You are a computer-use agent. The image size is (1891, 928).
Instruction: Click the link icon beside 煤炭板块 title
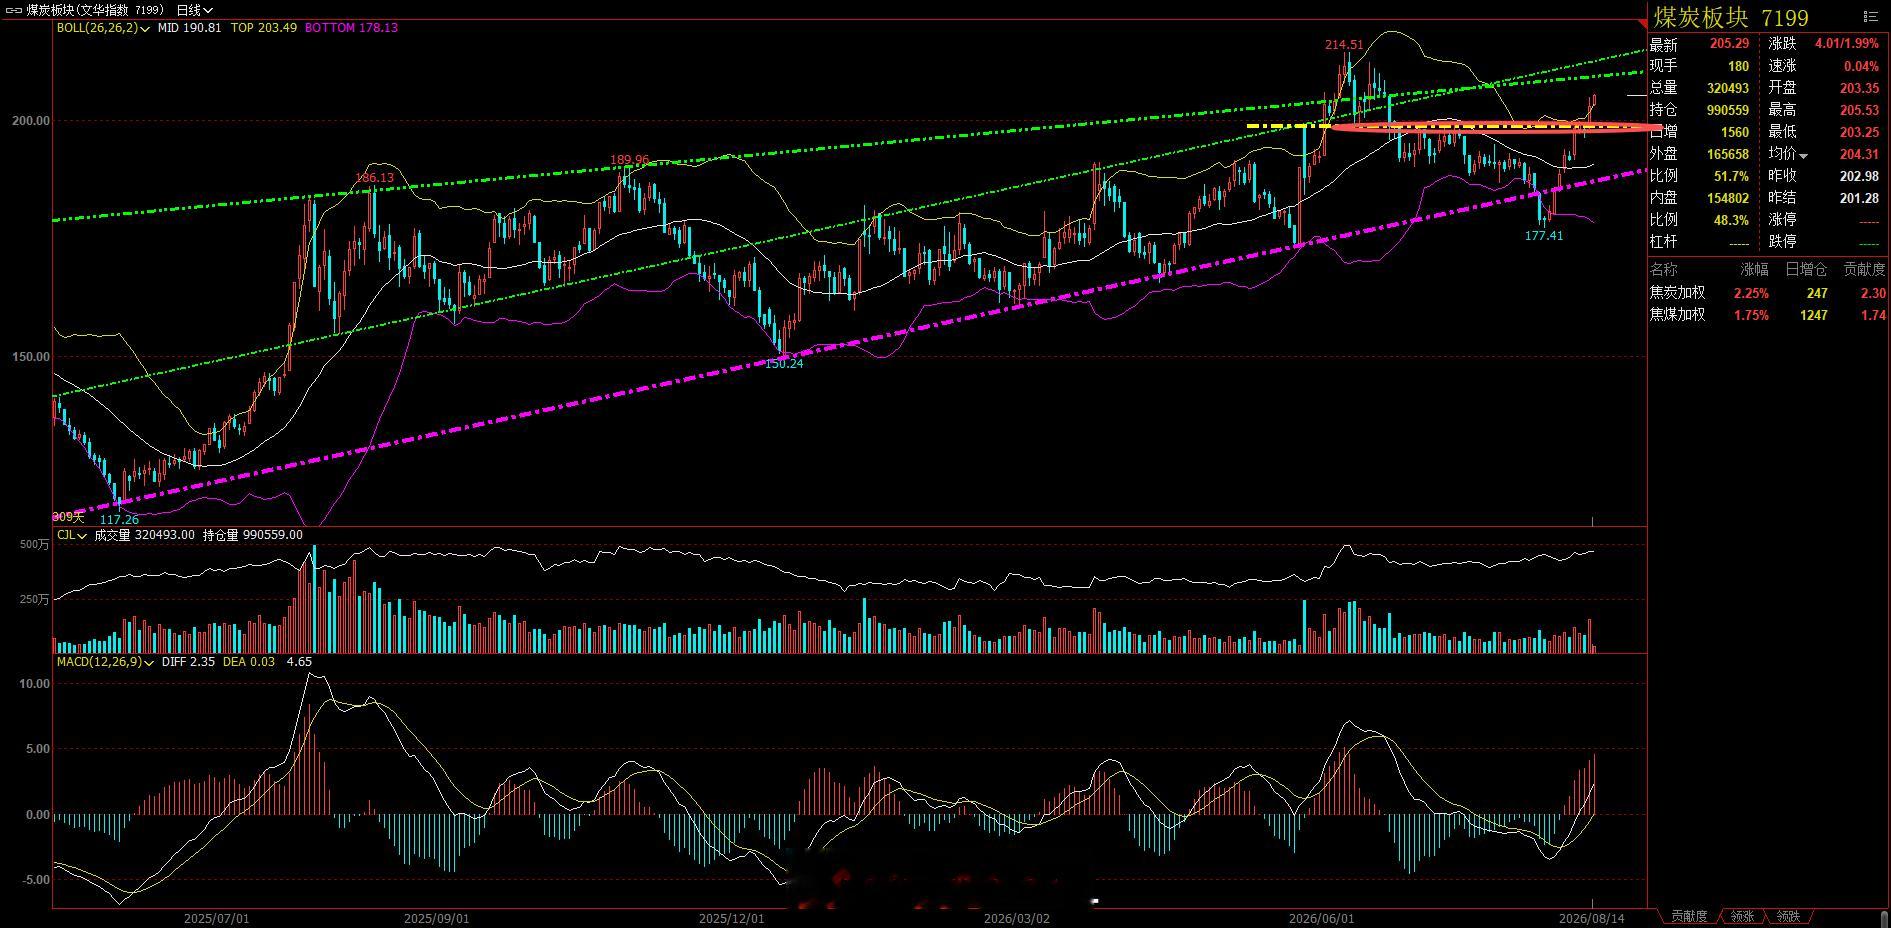click(x=14, y=10)
